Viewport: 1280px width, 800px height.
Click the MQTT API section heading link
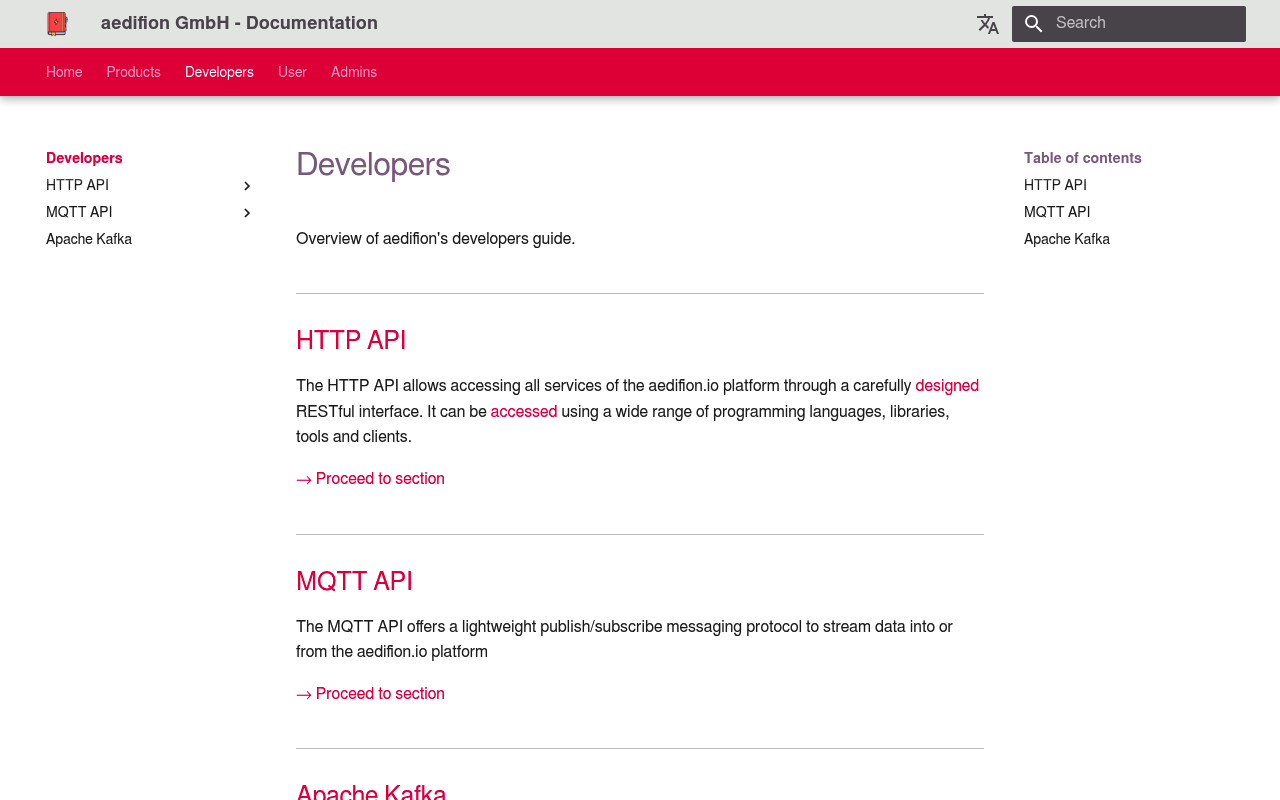354,581
